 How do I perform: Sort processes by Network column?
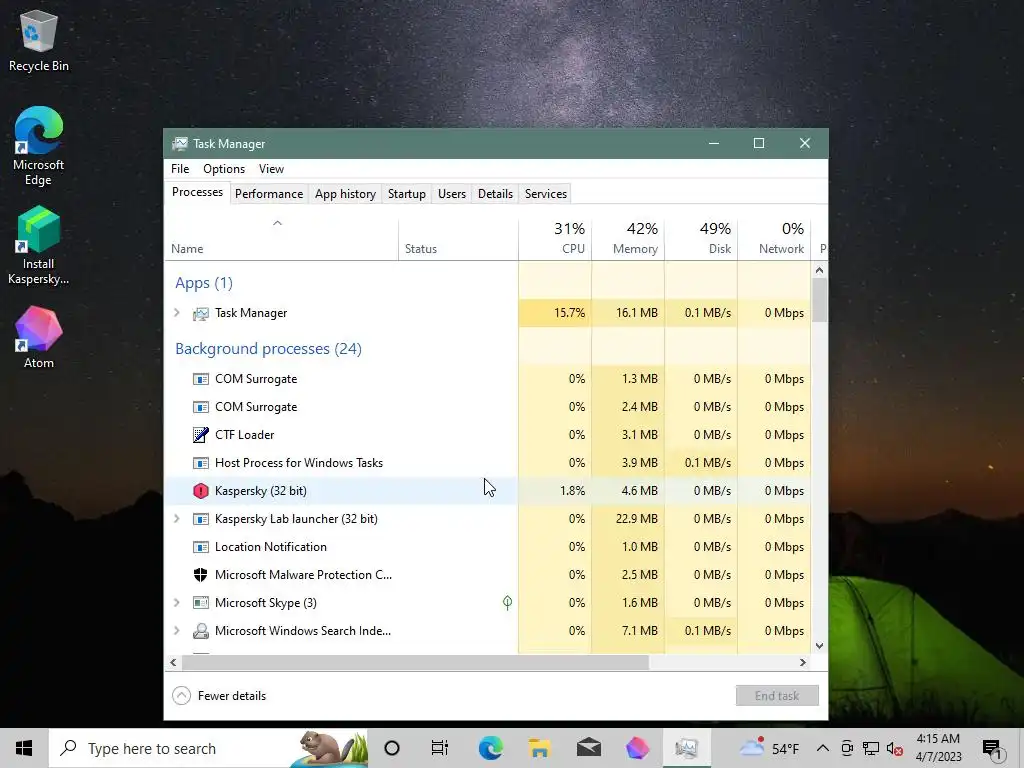tap(775, 240)
